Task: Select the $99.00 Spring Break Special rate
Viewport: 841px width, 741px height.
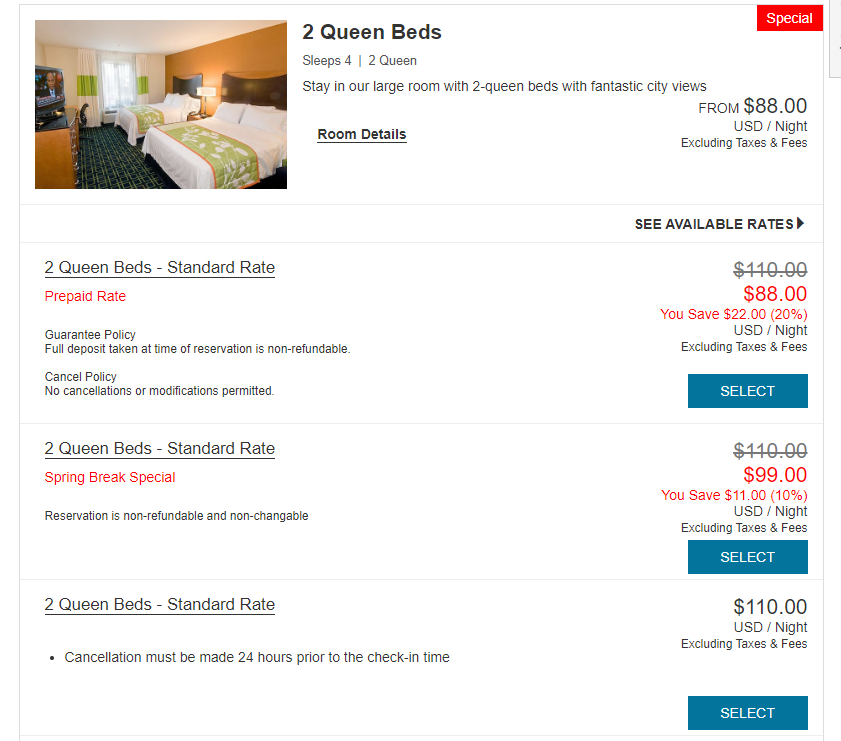Action: (x=748, y=557)
